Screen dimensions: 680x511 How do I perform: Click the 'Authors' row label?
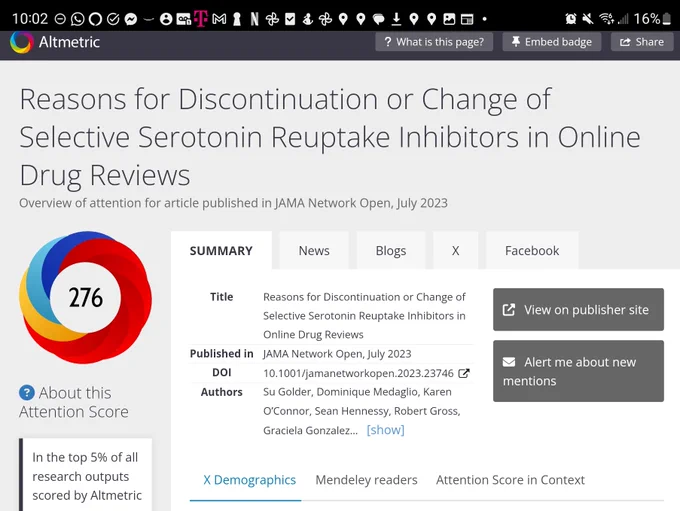pyautogui.click(x=222, y=392)
